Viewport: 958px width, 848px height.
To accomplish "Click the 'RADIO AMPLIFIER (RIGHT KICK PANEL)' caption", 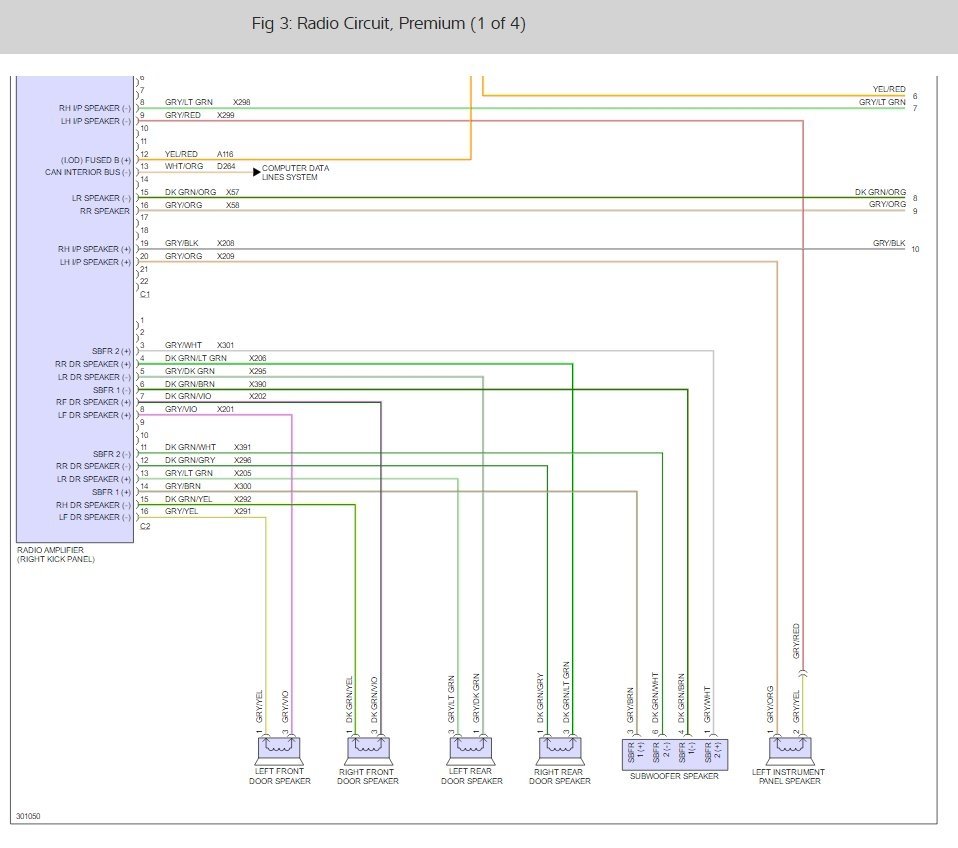I will click(x=56, y=555).
